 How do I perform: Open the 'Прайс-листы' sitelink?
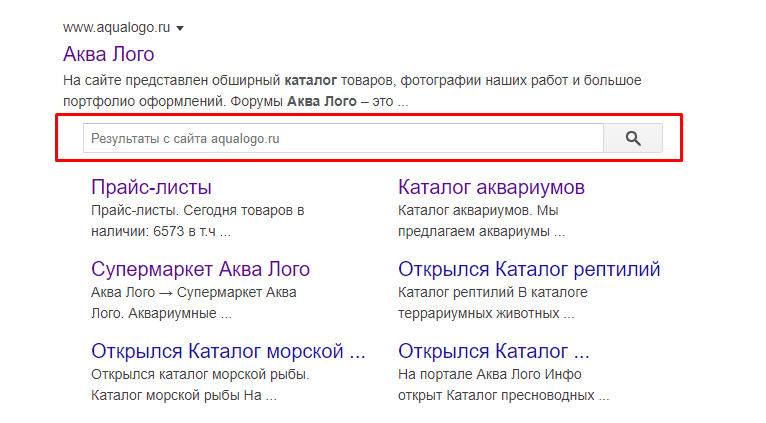[151, 187]
